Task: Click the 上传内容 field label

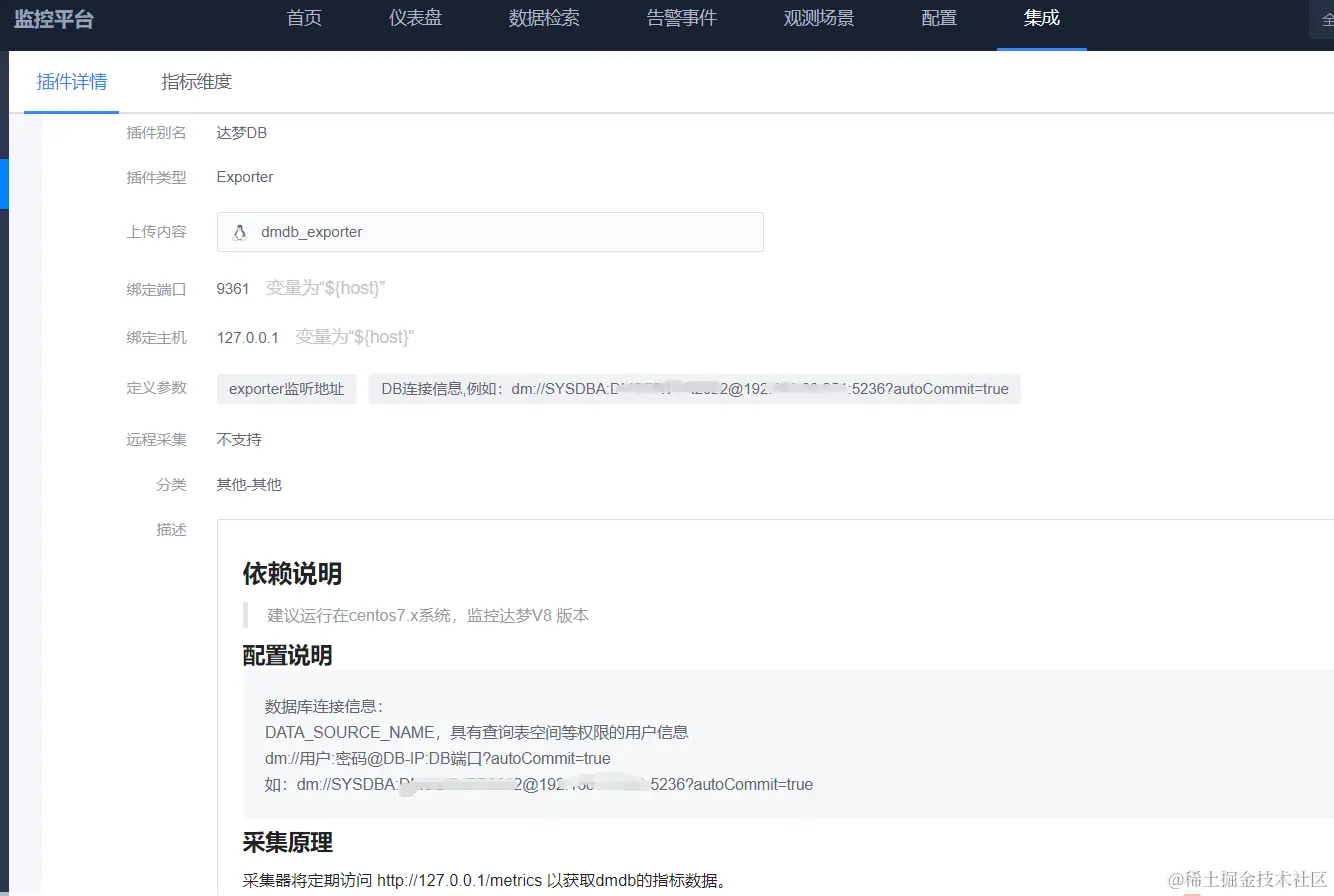Action: tap(156, 232)
